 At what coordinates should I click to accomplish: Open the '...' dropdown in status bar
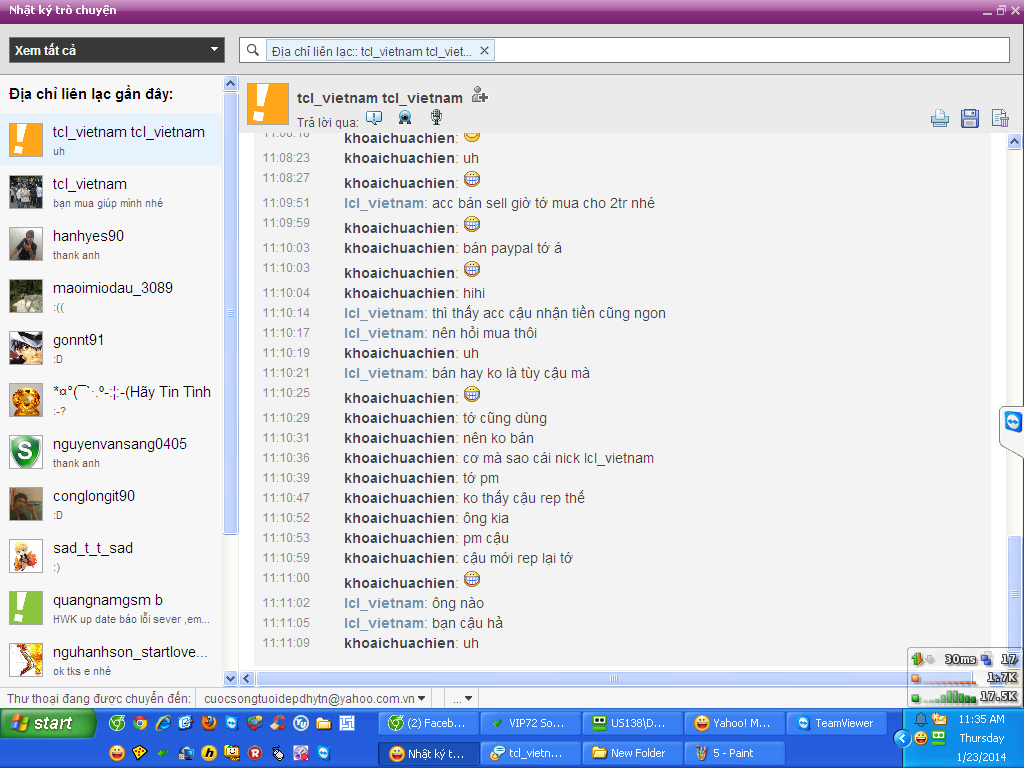pos(462,699)
